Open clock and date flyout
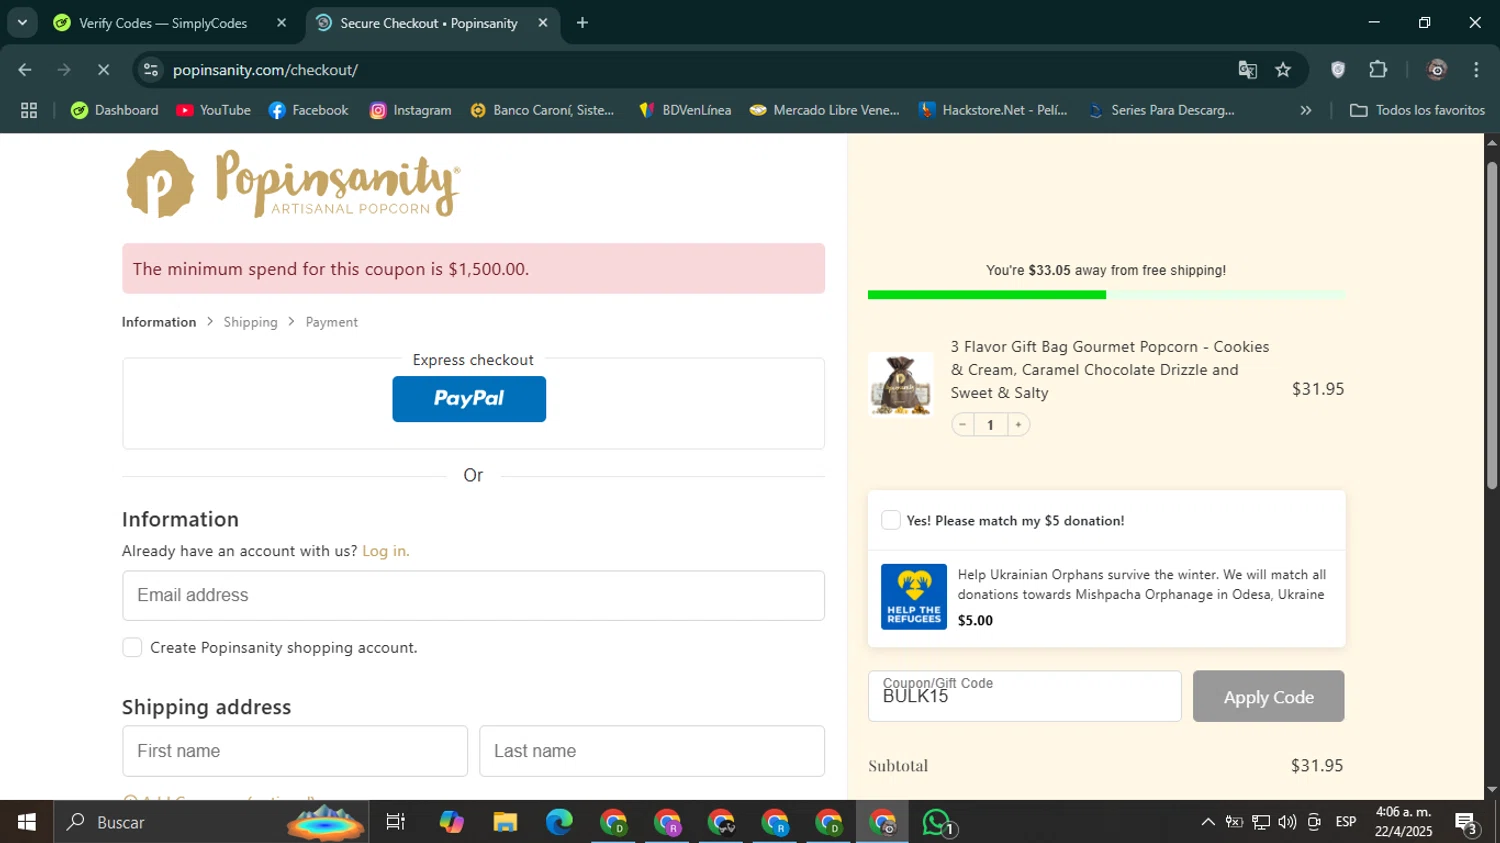Screen dimensions: 1500x843 pos(1403,822)
